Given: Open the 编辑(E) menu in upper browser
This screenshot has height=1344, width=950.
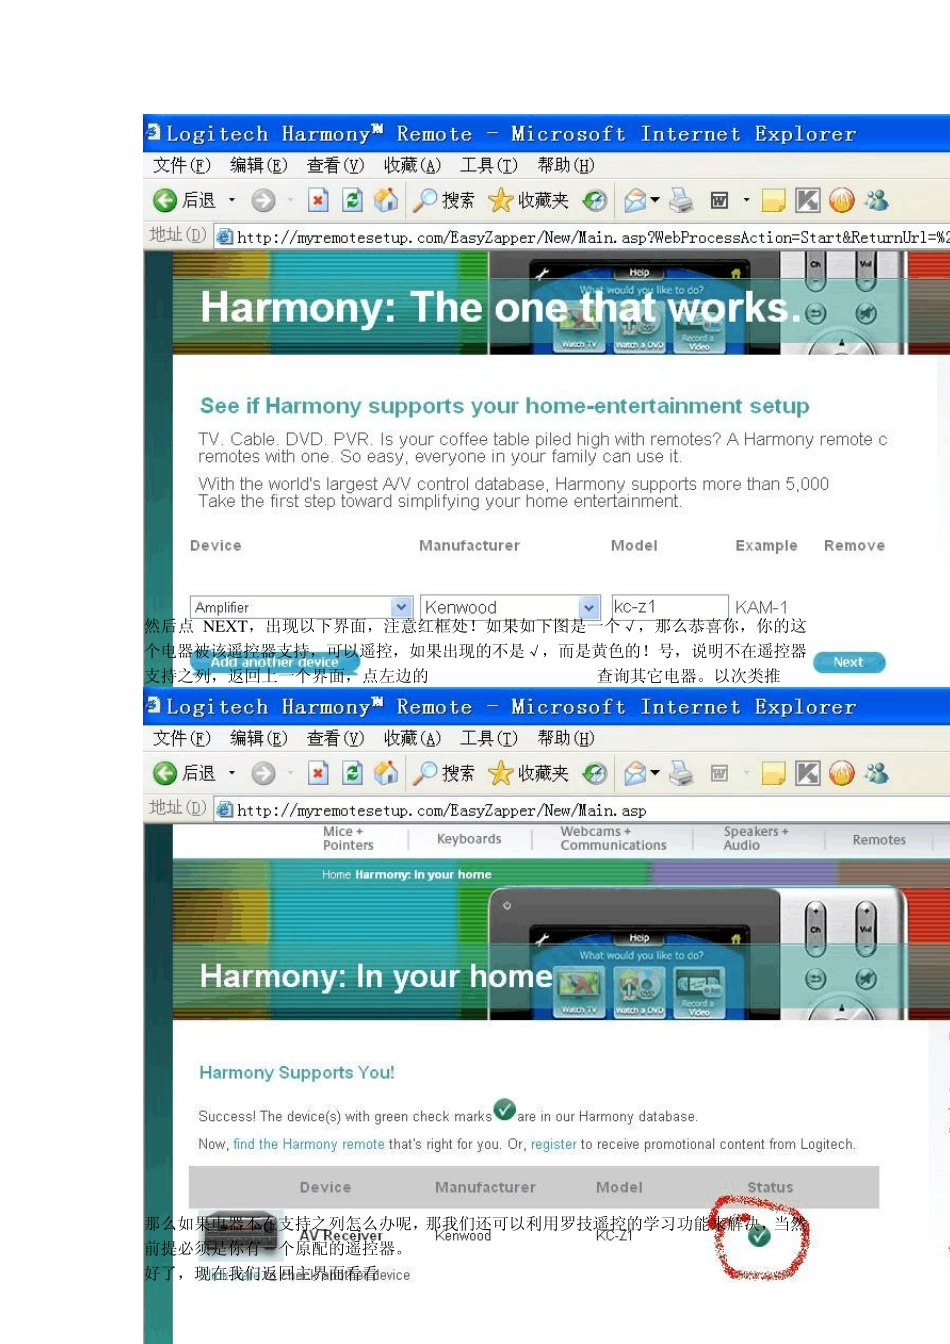Looking at the screenshot, I should 259,165.
